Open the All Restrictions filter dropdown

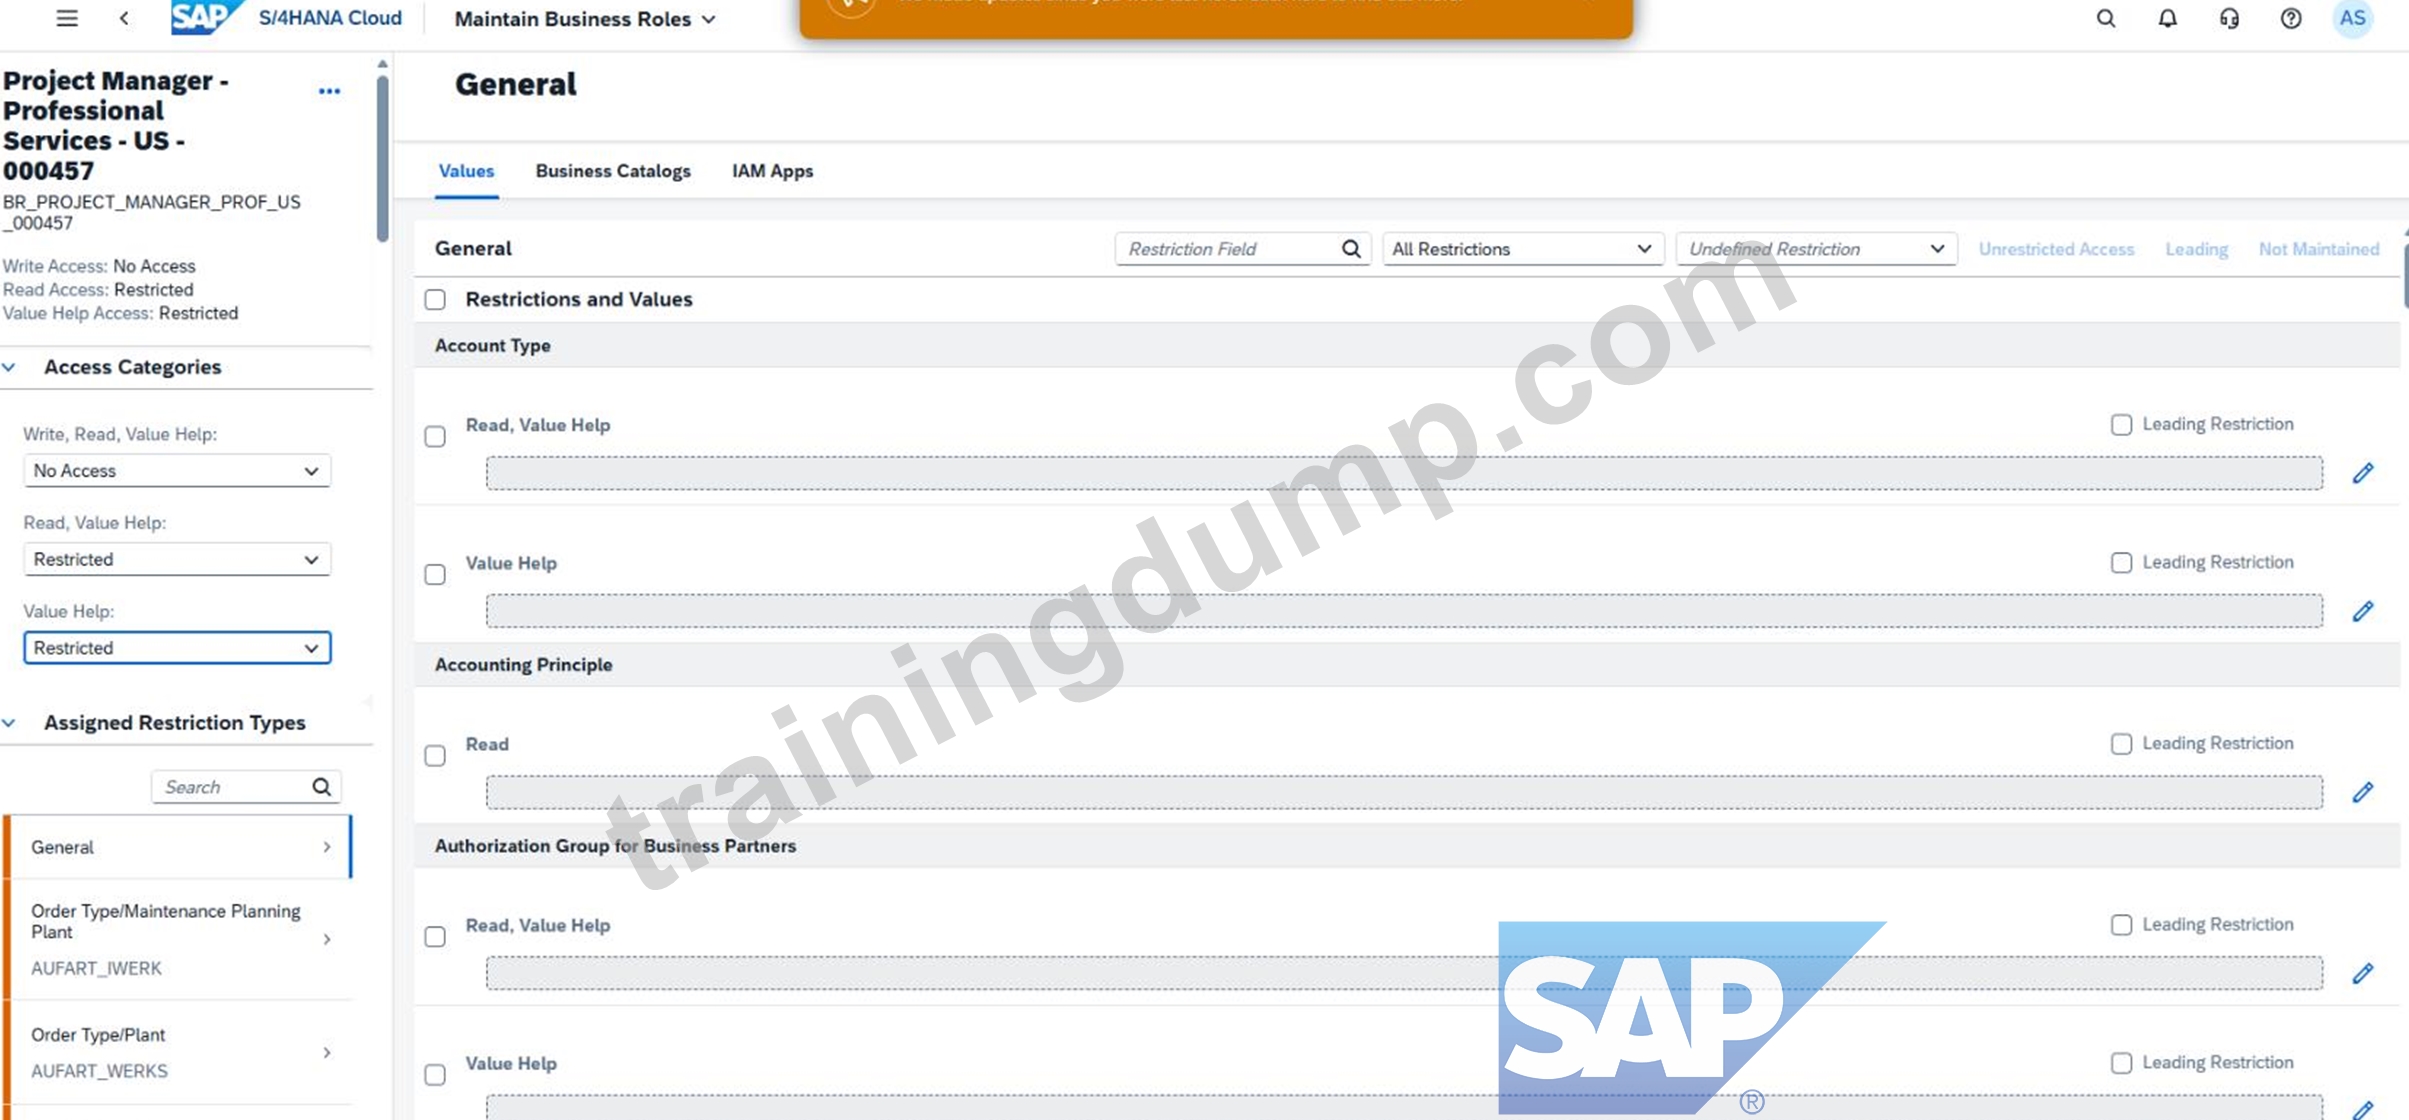1522,249
